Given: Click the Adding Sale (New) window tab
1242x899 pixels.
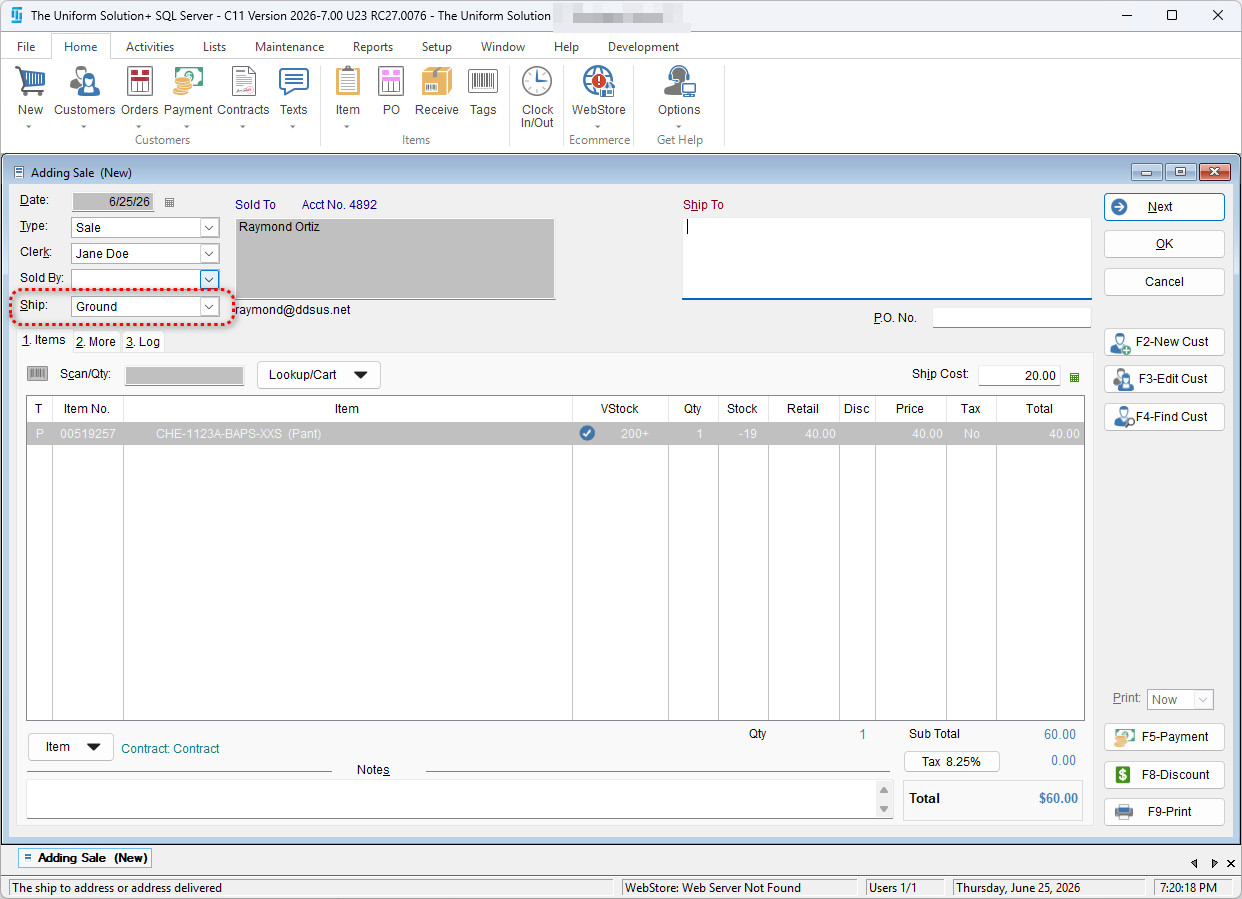Looking at the screenshot, I should pos(84,858).
